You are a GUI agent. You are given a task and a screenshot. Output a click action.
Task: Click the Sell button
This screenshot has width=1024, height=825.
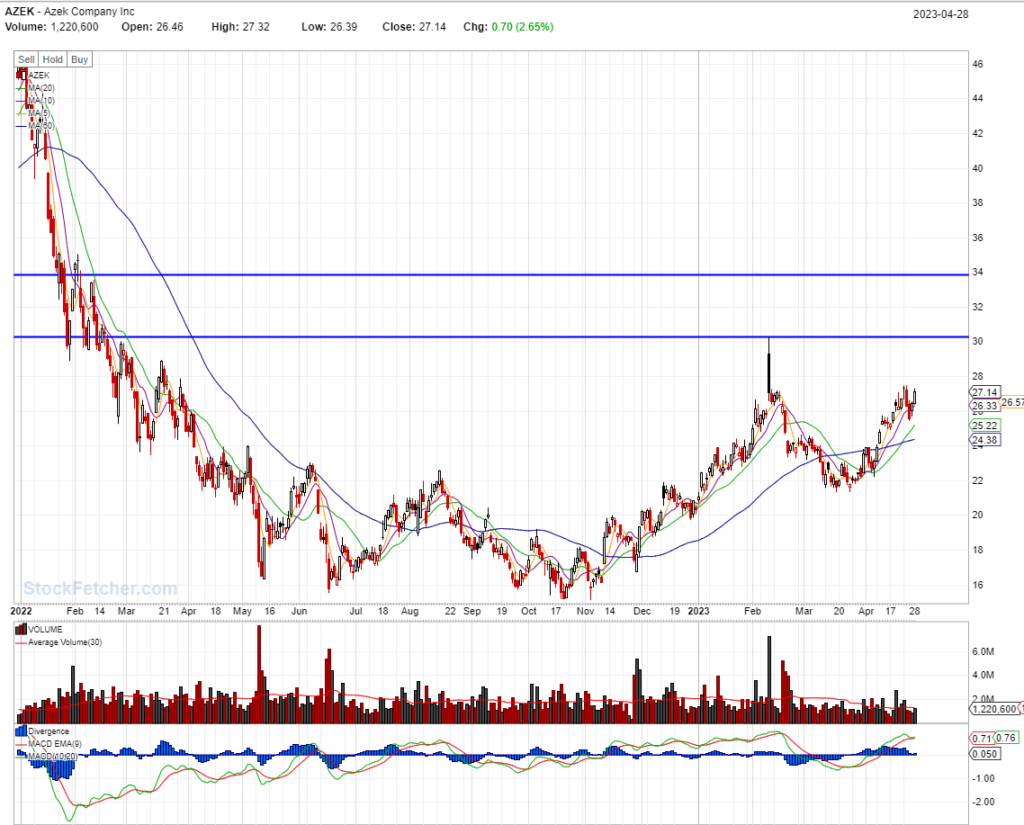tap(26, 59)
